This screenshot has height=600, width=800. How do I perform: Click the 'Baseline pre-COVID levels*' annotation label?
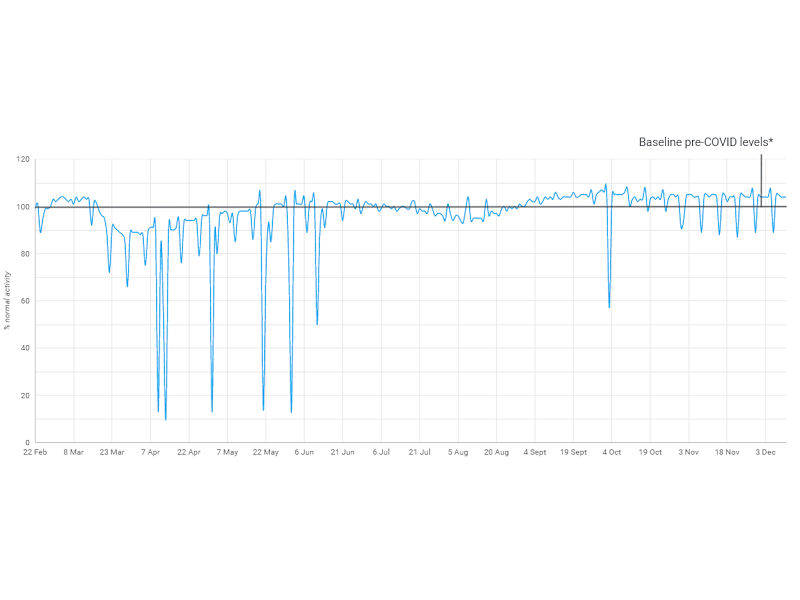[706, 142]
